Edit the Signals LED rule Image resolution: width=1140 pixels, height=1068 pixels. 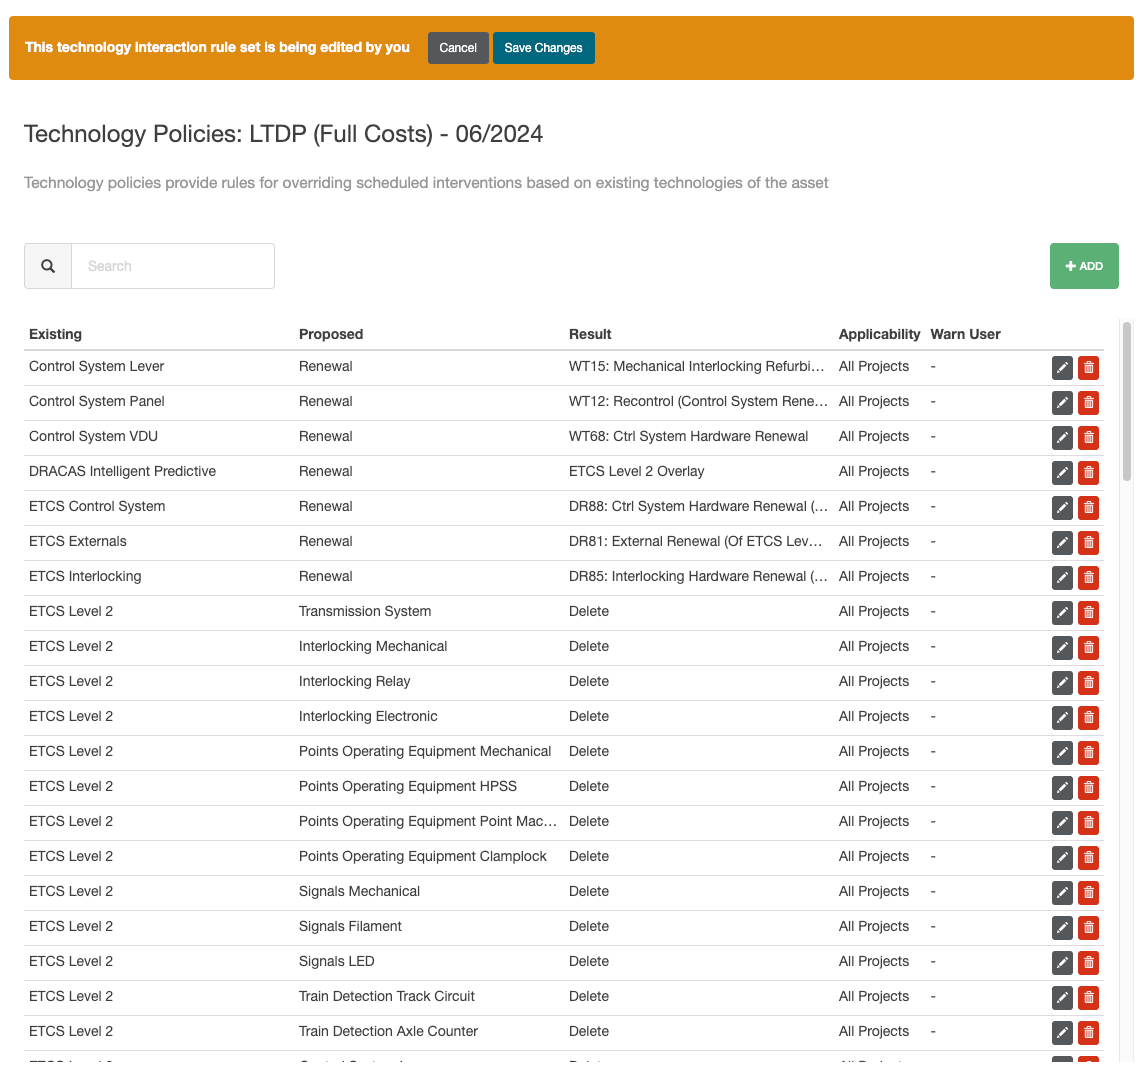pyautogui.click(x=1062, y=962)
